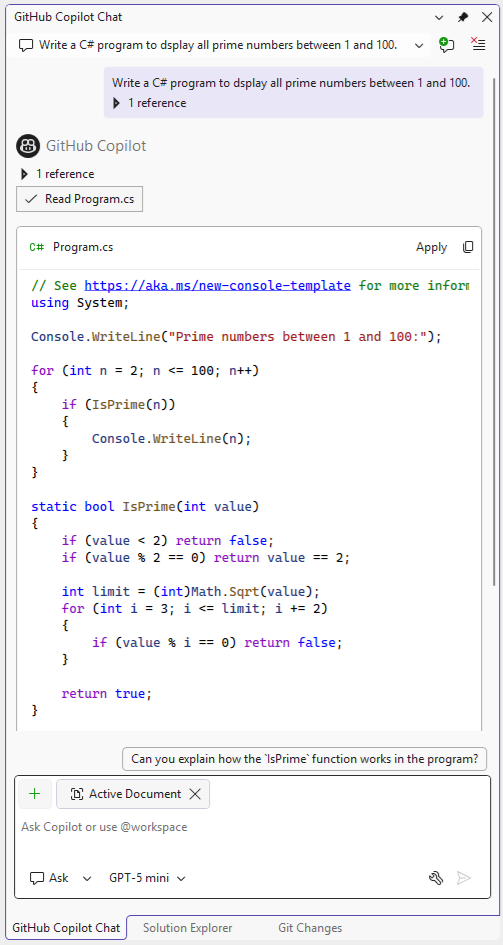Remove the Active Document attachment
Image resolution: width=503 pixels, height=945 pixels.
(x=195, y=794)
